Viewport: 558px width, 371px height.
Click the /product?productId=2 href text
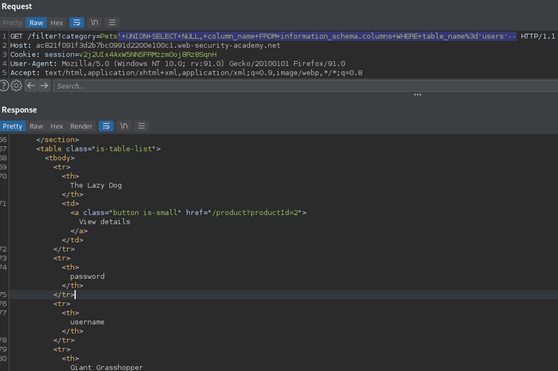[x=256, y=213]
